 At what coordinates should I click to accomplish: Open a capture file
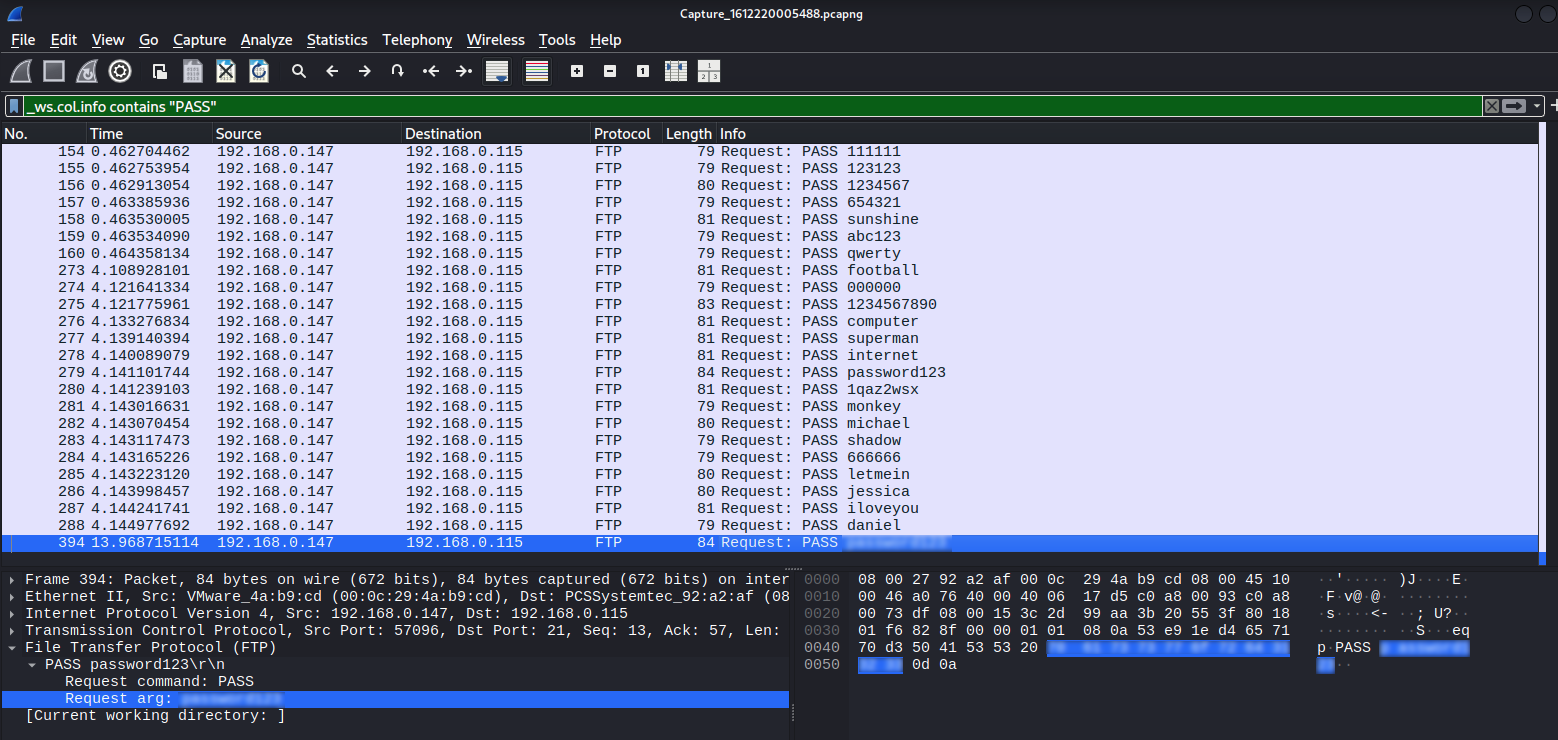(x=159, y=71)
